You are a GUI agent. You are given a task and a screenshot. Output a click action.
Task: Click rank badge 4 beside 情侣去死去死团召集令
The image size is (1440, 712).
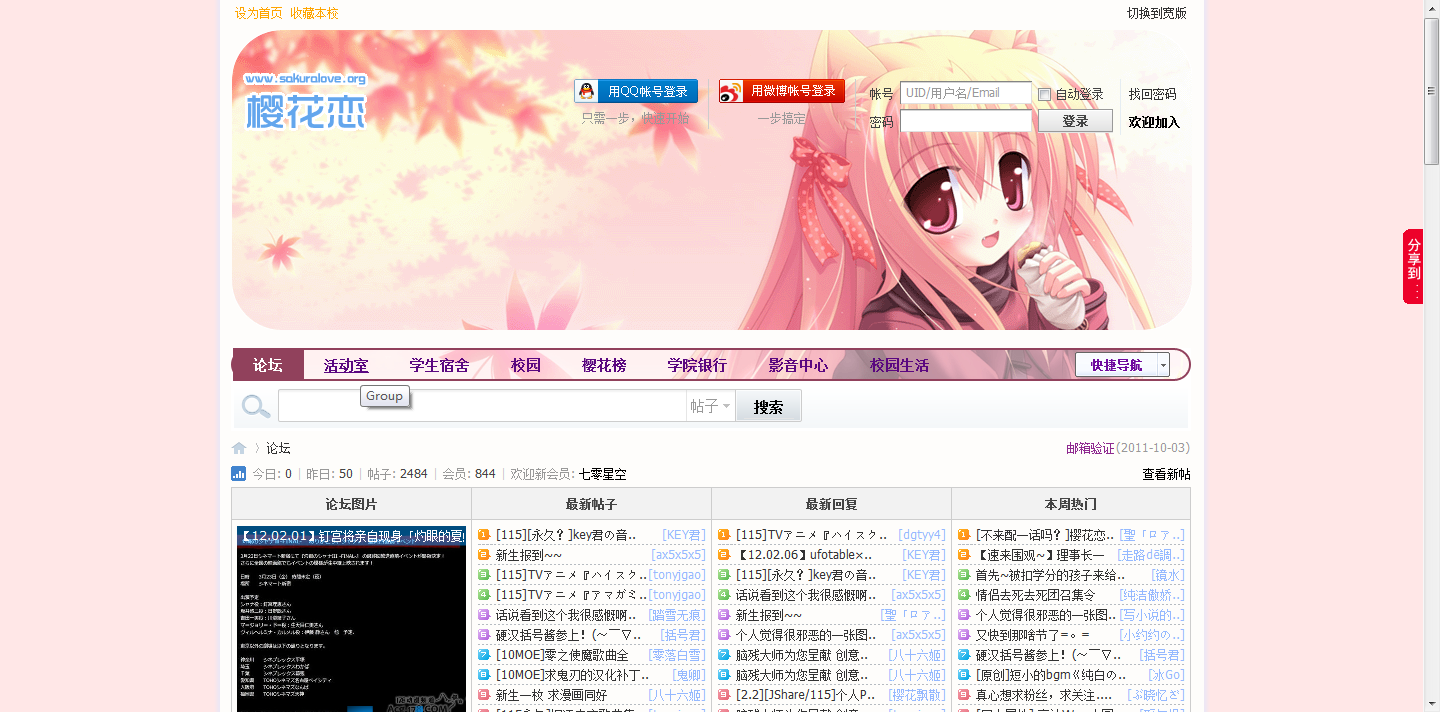(964, 595)
